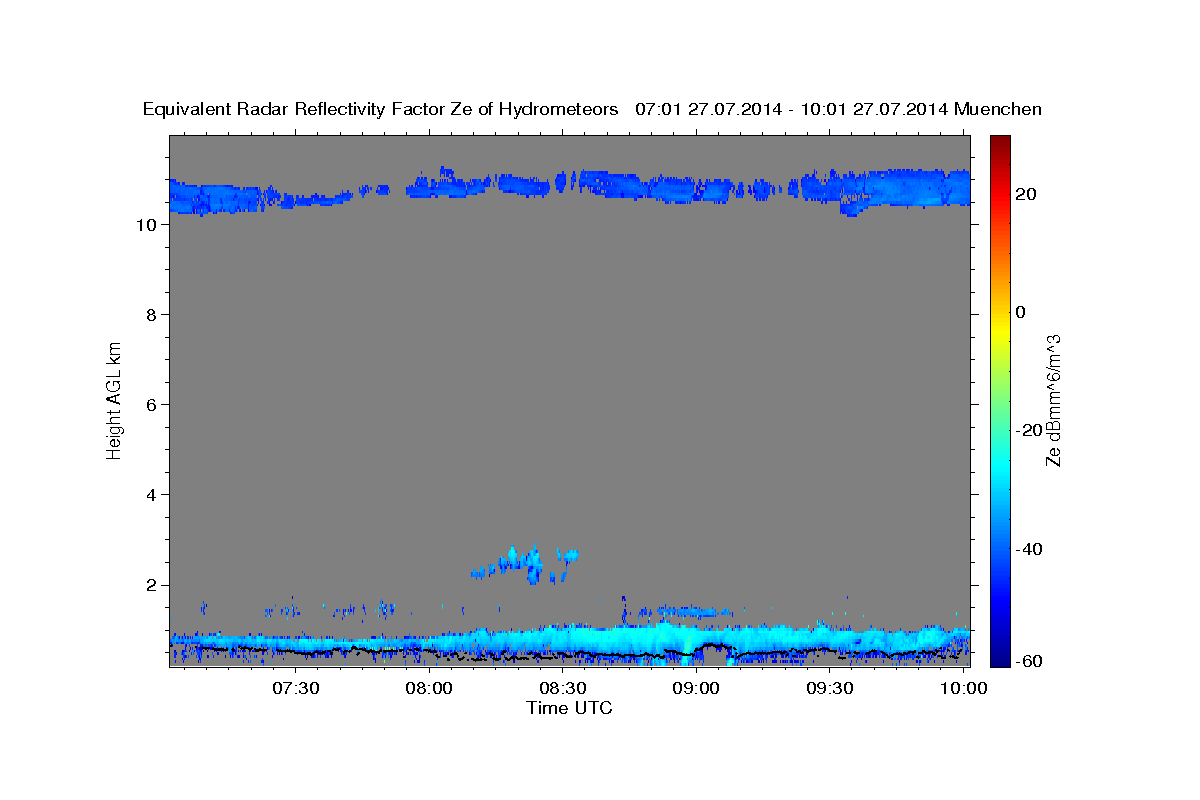Click the dark blue bottom of the colorbar

coord(1000,658)
